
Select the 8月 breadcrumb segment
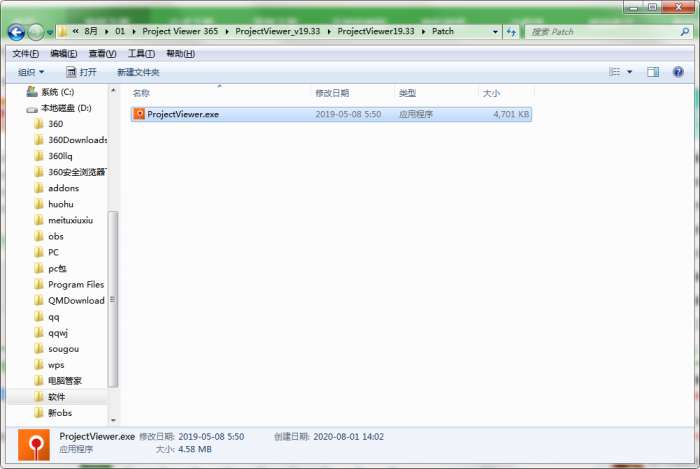91,31
